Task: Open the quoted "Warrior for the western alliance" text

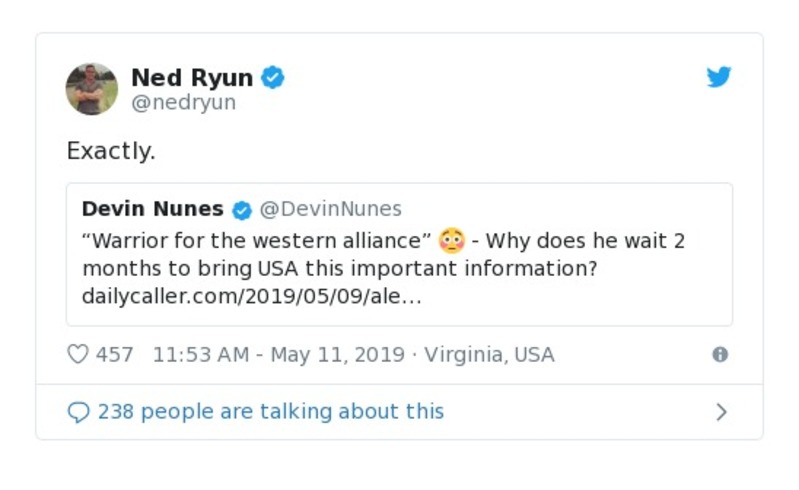Action: (256, 241)
